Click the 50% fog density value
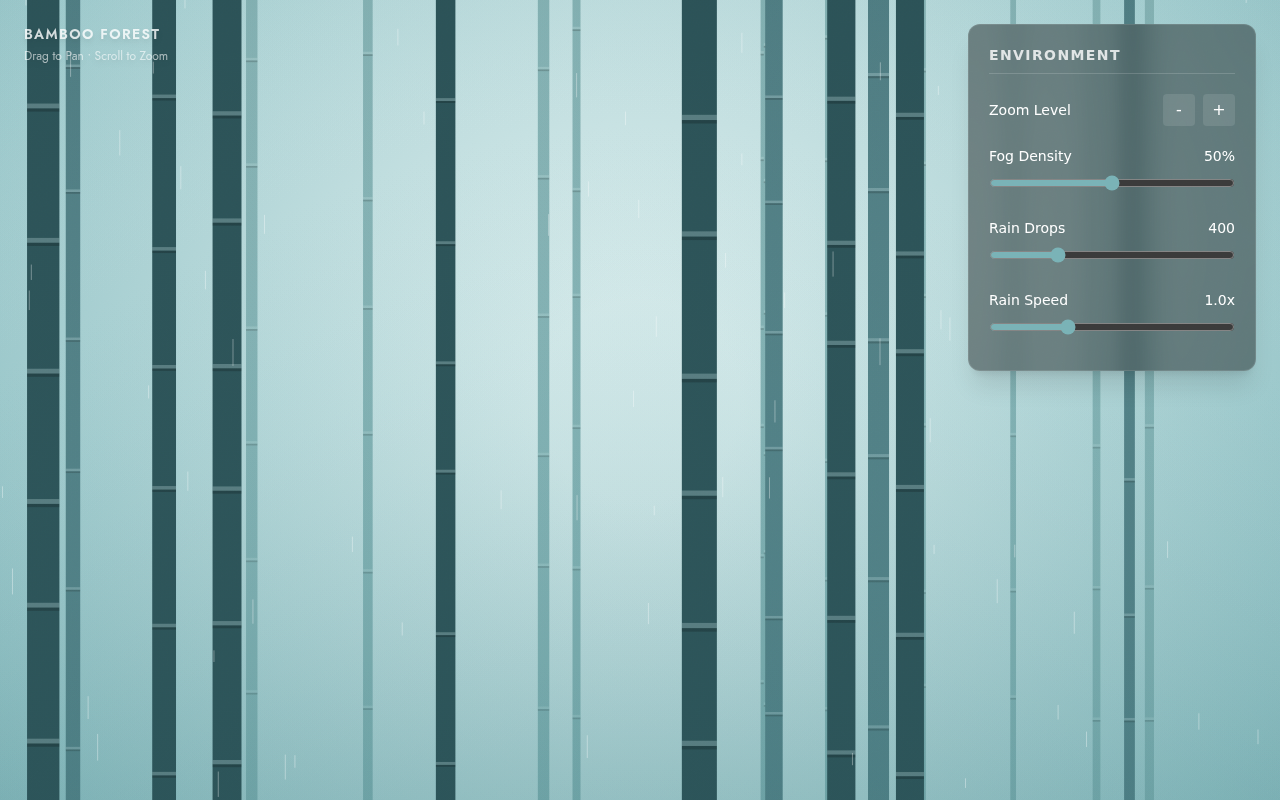 coord(1219,156)
